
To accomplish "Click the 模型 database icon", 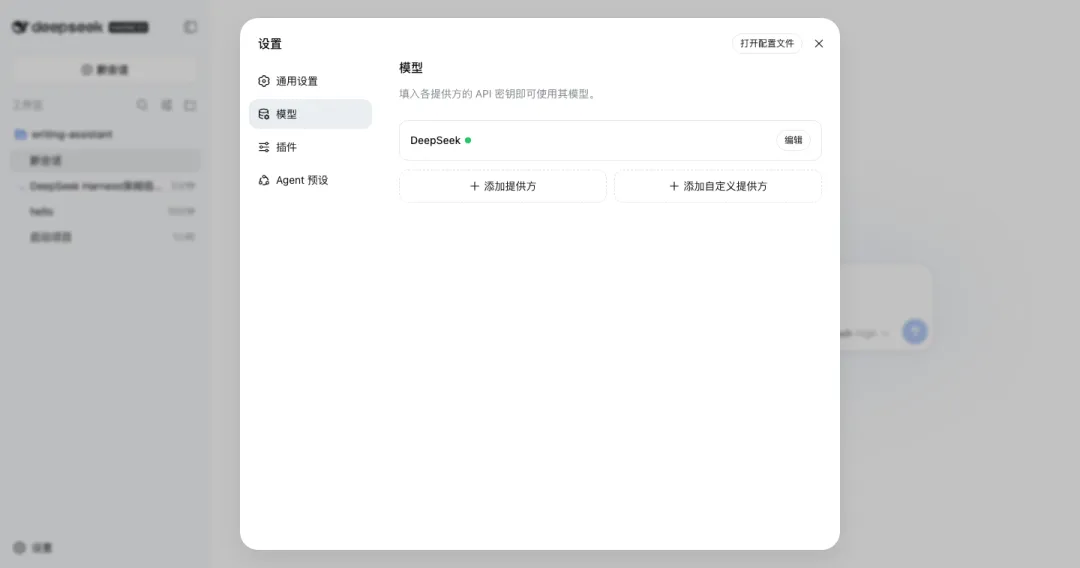I will 264,114.
